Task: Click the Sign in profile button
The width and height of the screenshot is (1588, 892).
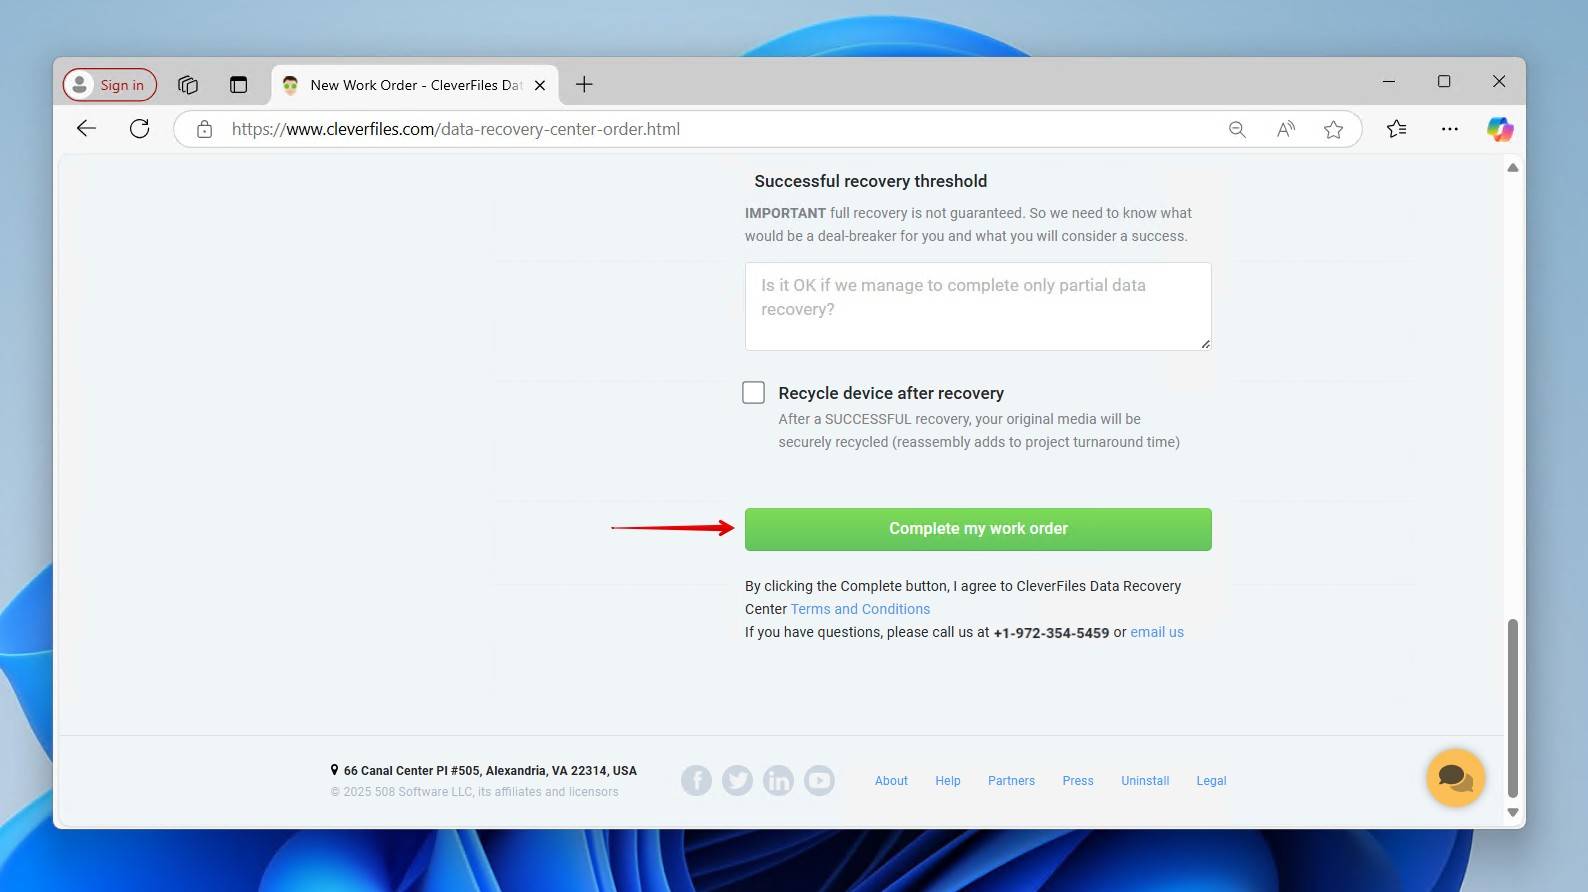Action: (x=110, y=85)
